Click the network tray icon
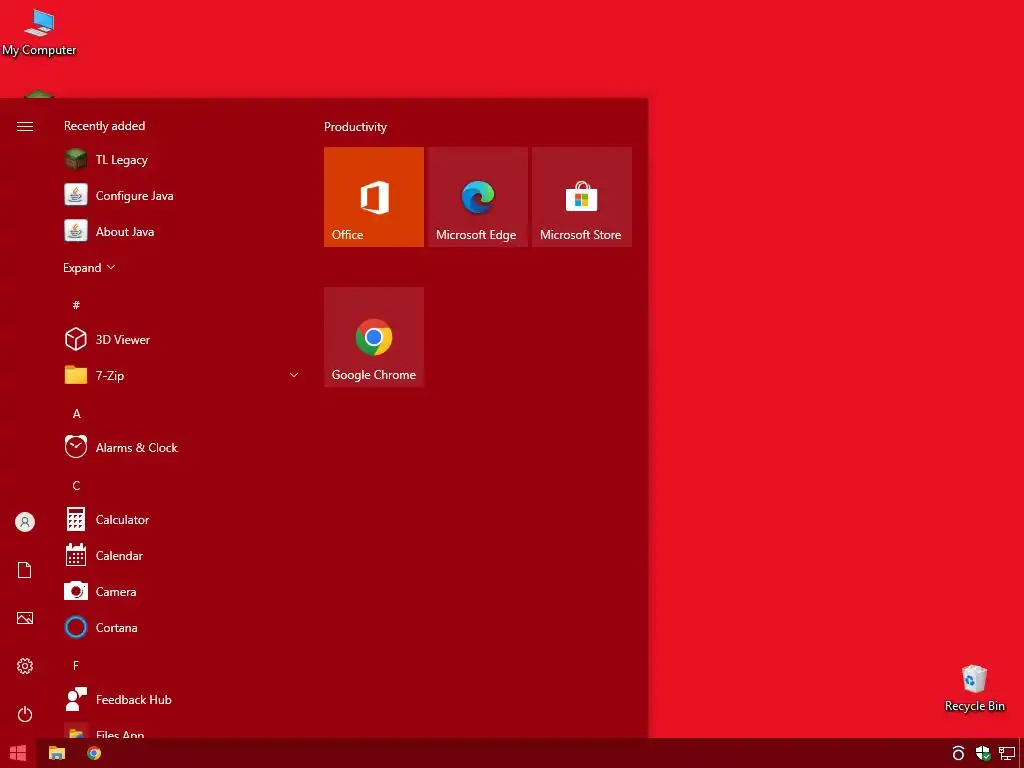The width and height of the screenshot is (1024, 768). click(1006, 753)
